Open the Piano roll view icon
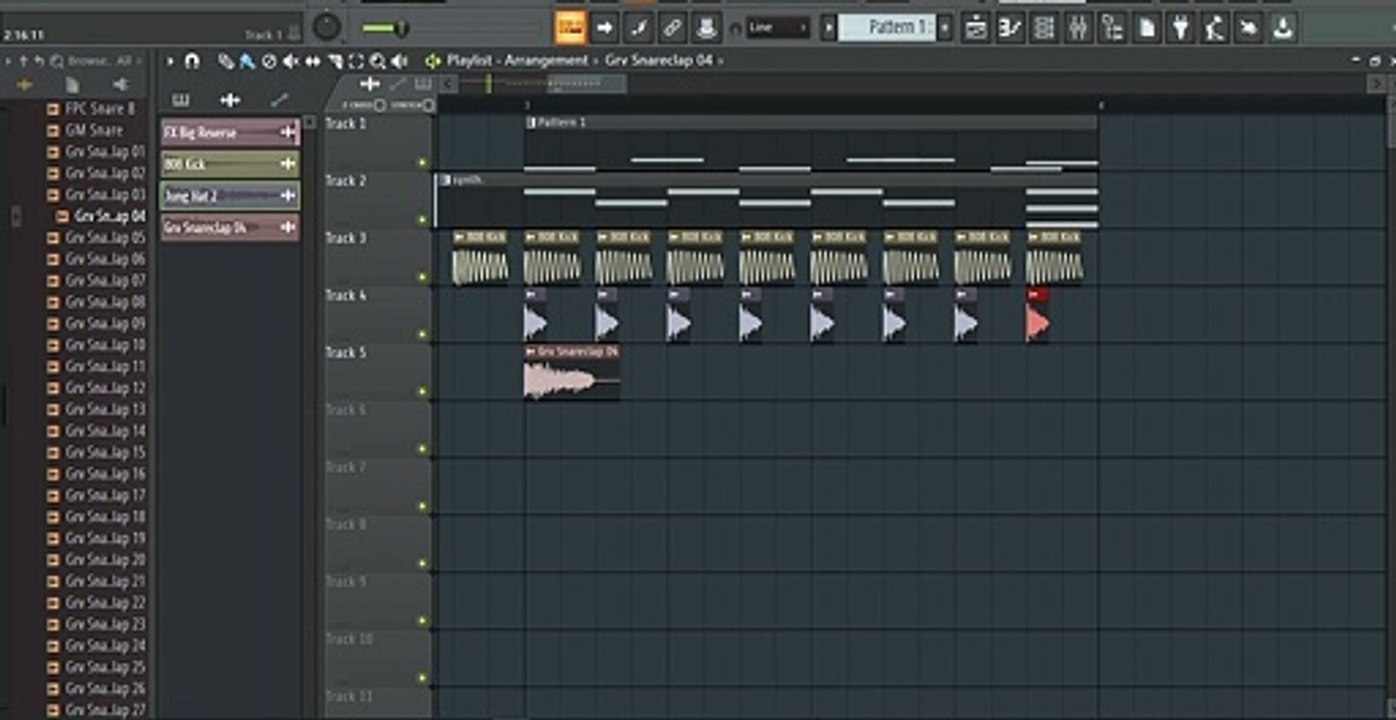Screen dimensions: 1396x720 [1010, 28]
